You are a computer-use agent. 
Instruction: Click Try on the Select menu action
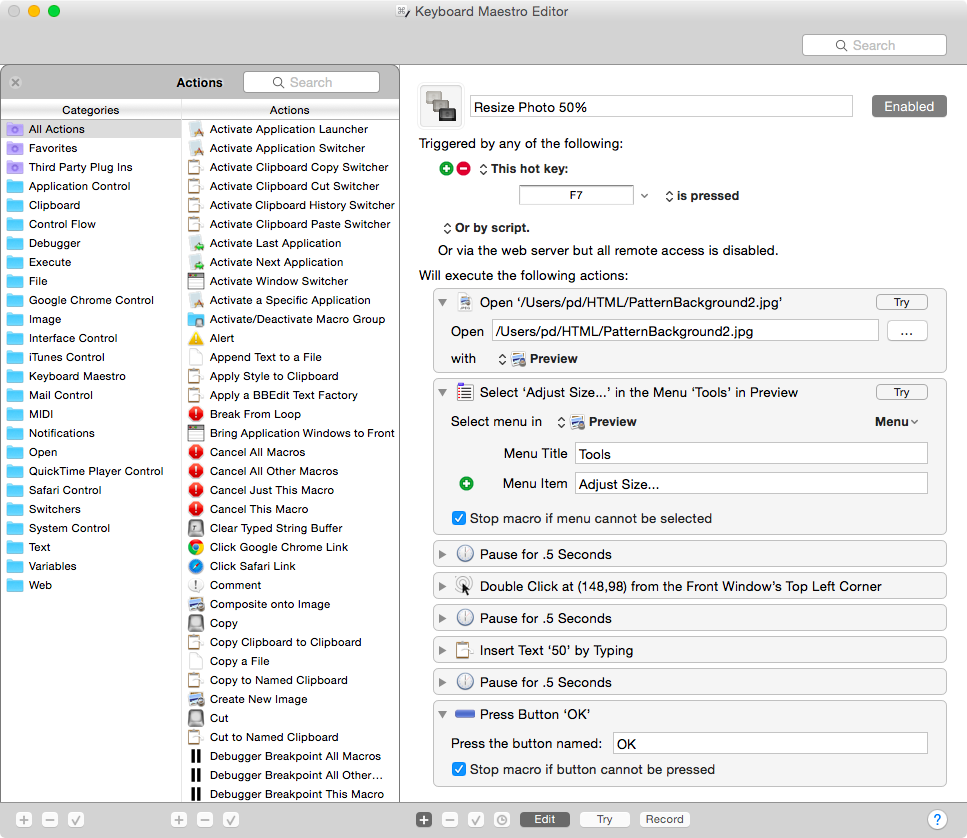(902, 392)
